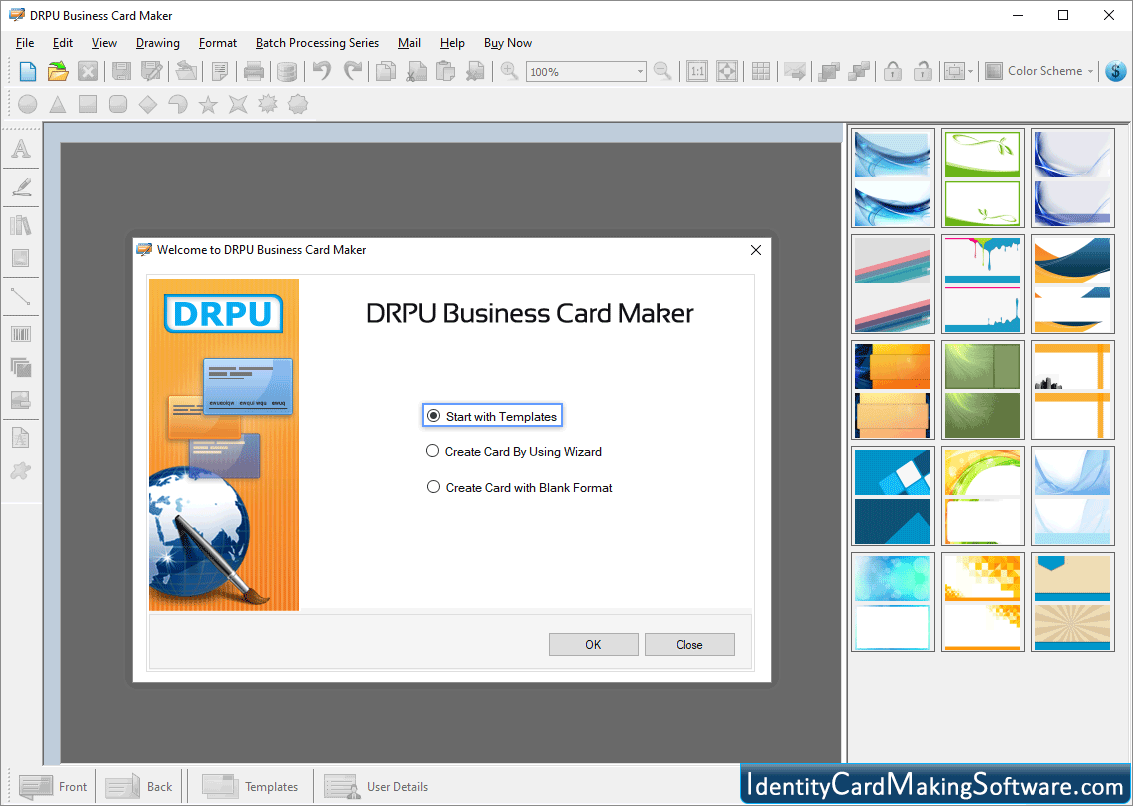Screen dimensions: 1133x806
Task: Close the welcome dialog with X
Action: (756, 250)
